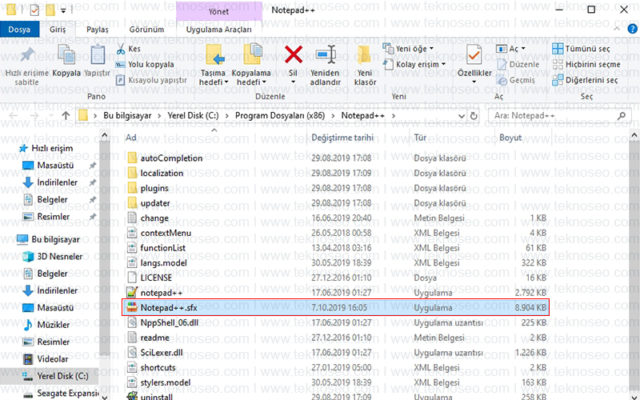Switch to the Giriş ribbon tab
The width and height of the screenshot is (640, 400).
pos(58,30)
